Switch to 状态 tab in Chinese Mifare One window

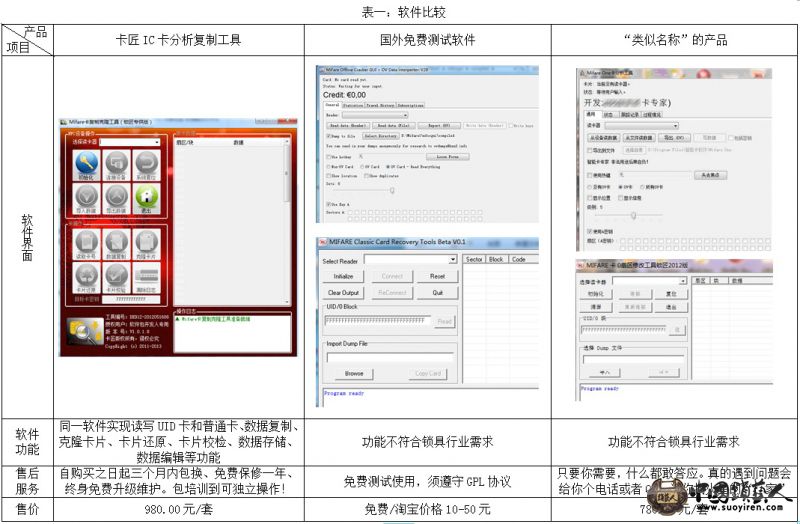(609, 115)
